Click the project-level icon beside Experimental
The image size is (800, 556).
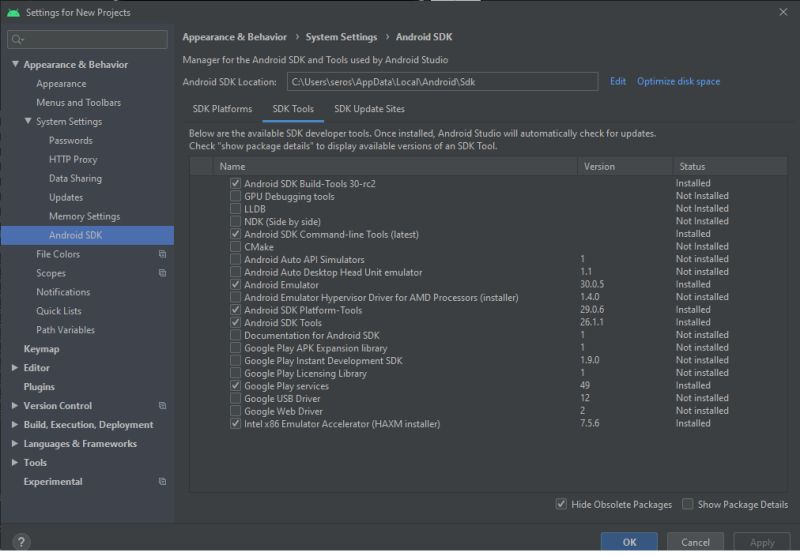tap(162, 482)
